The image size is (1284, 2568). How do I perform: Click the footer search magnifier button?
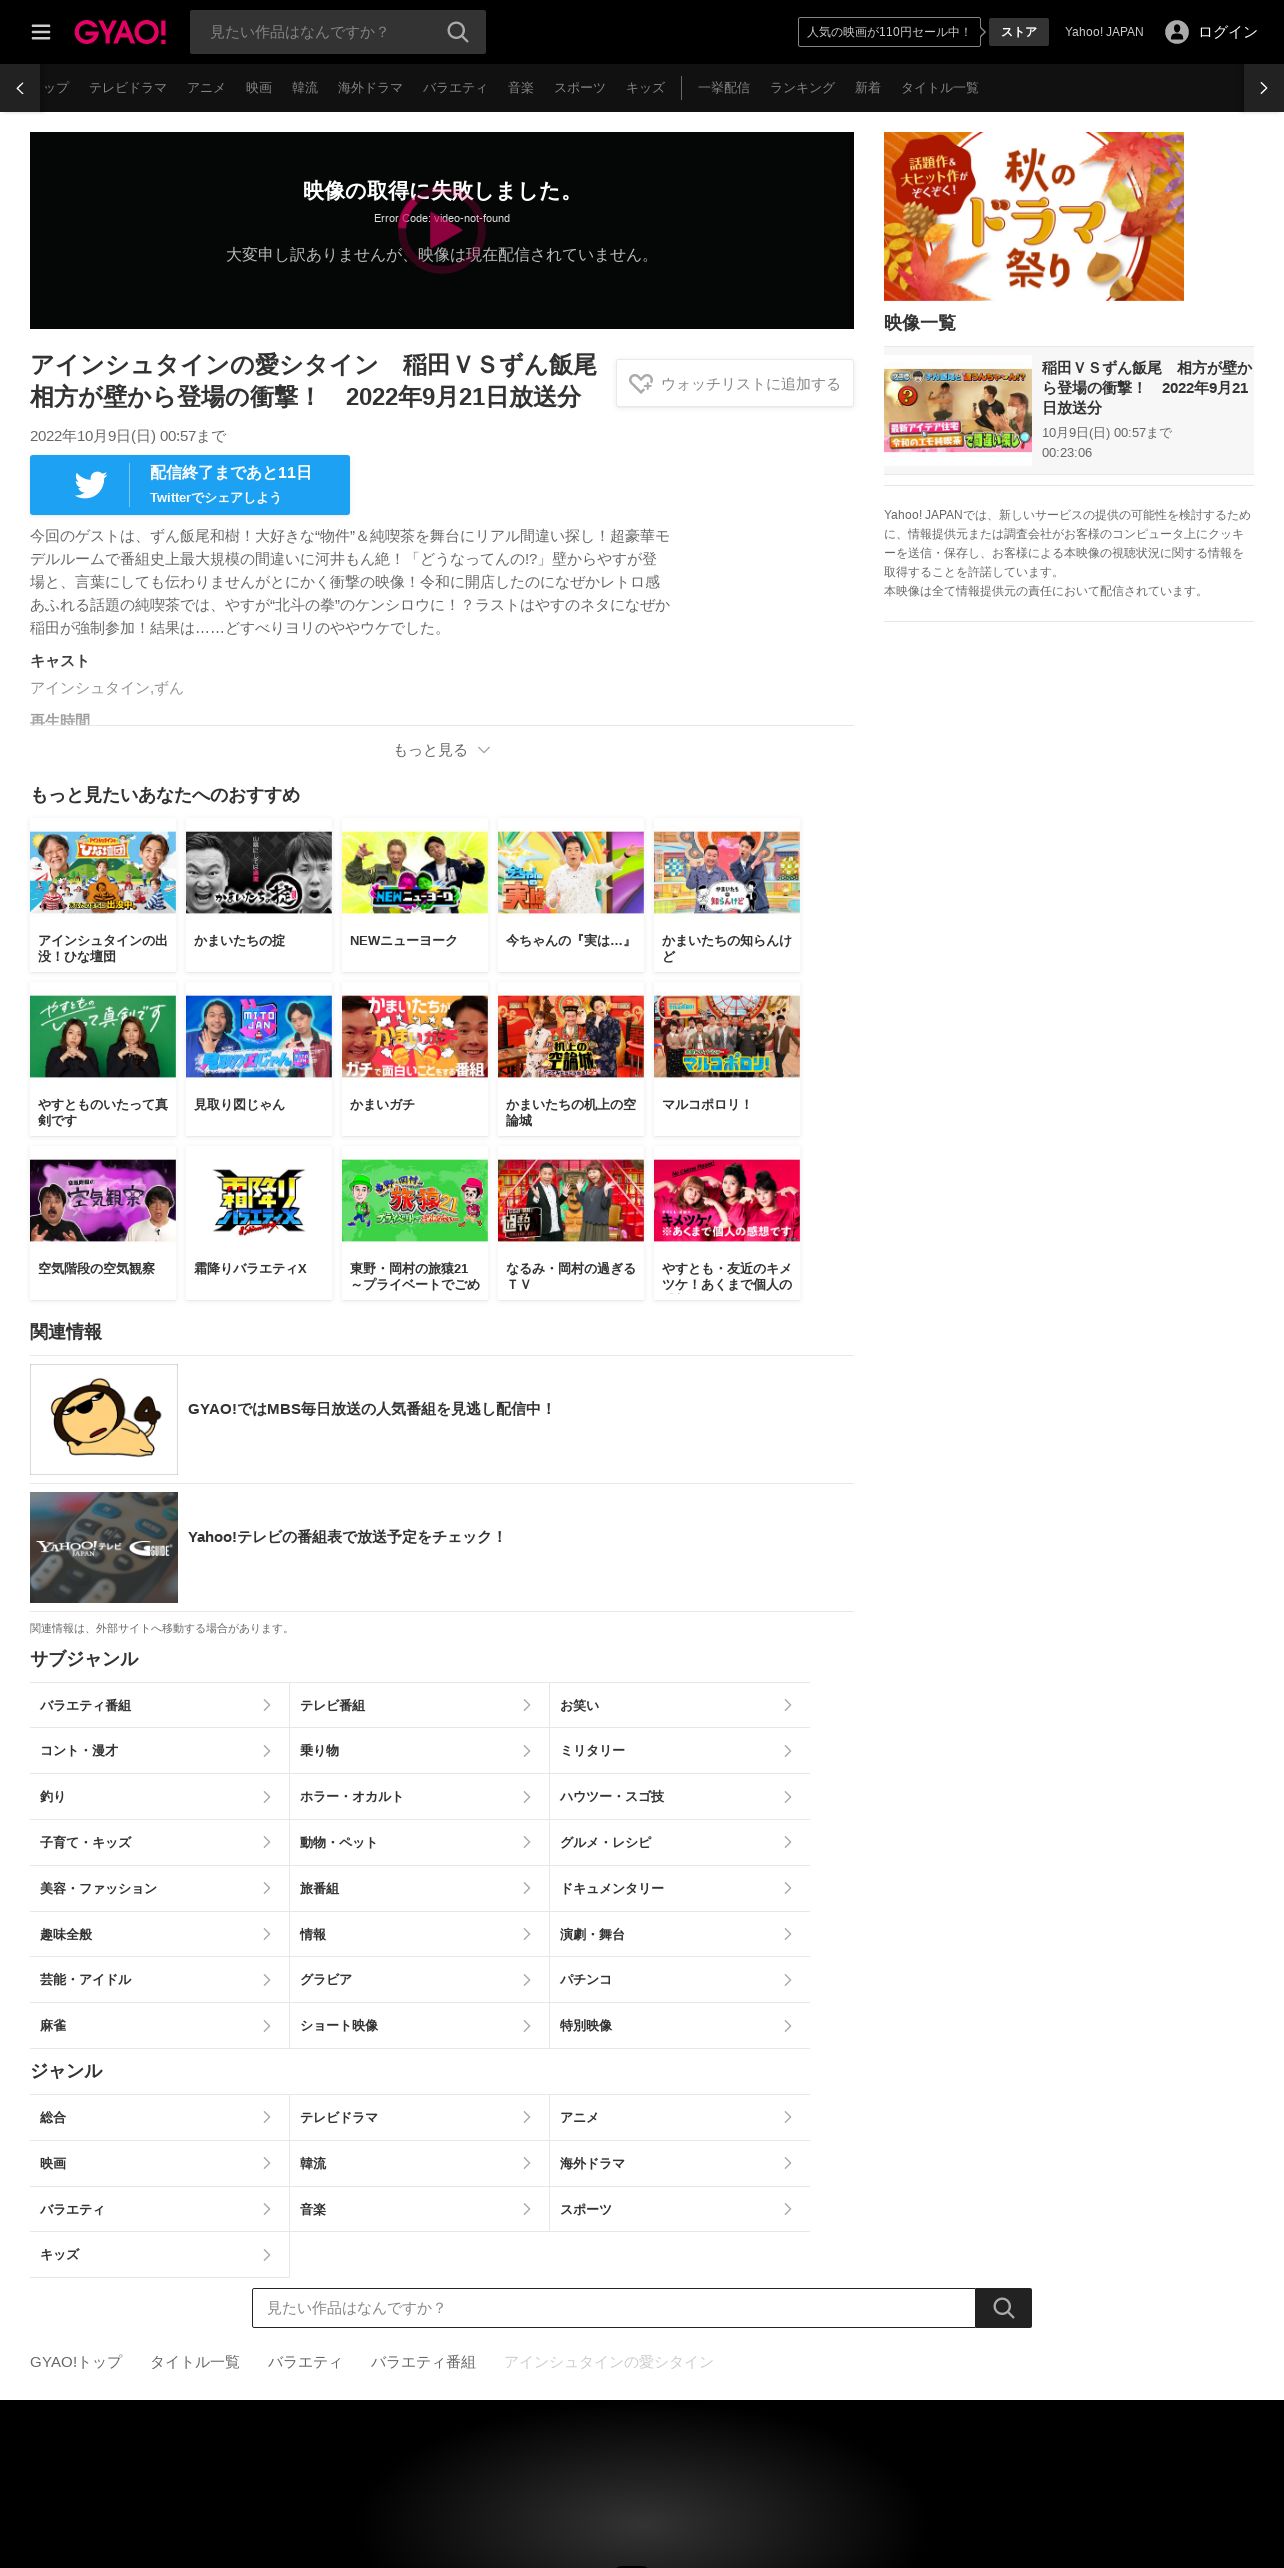point(1004,2308)
